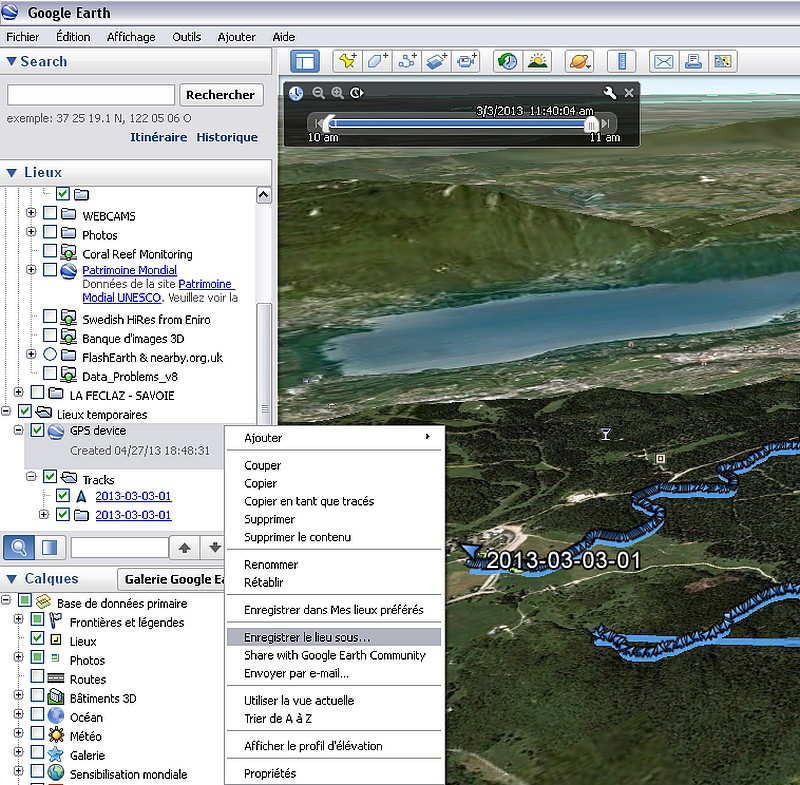Open the Ajouter submenu in context menu

tap(334, 438)
